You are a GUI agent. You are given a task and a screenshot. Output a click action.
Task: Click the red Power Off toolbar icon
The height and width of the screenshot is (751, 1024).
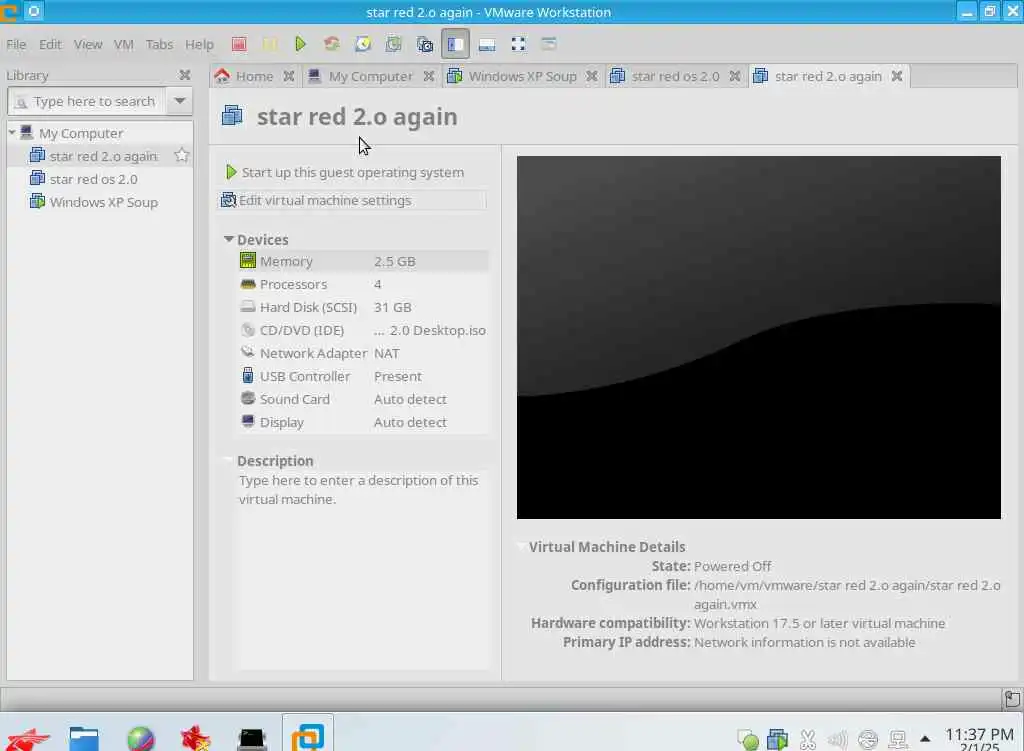point(239,44)
